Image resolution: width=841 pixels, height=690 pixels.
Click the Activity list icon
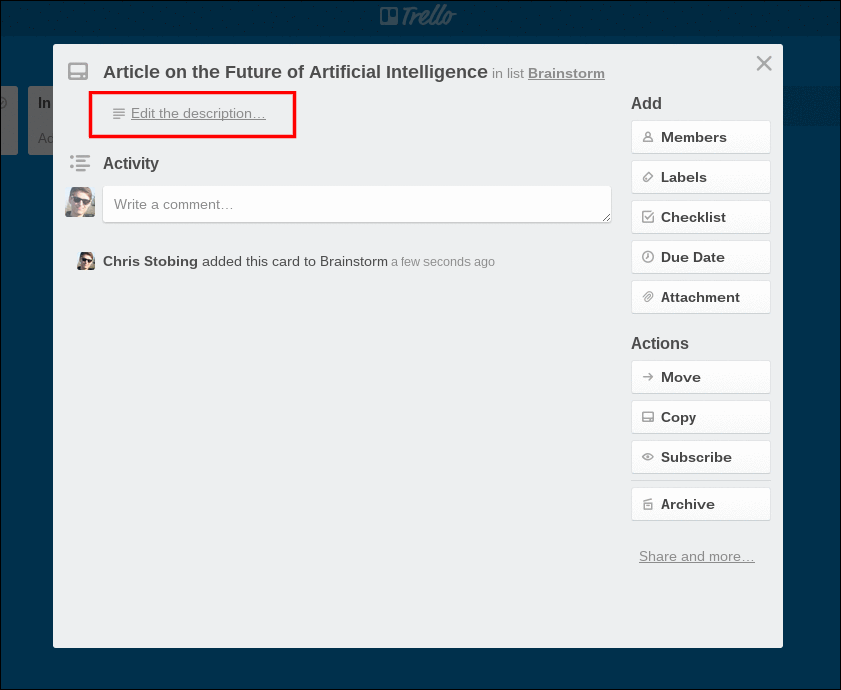tap(80, 163)
